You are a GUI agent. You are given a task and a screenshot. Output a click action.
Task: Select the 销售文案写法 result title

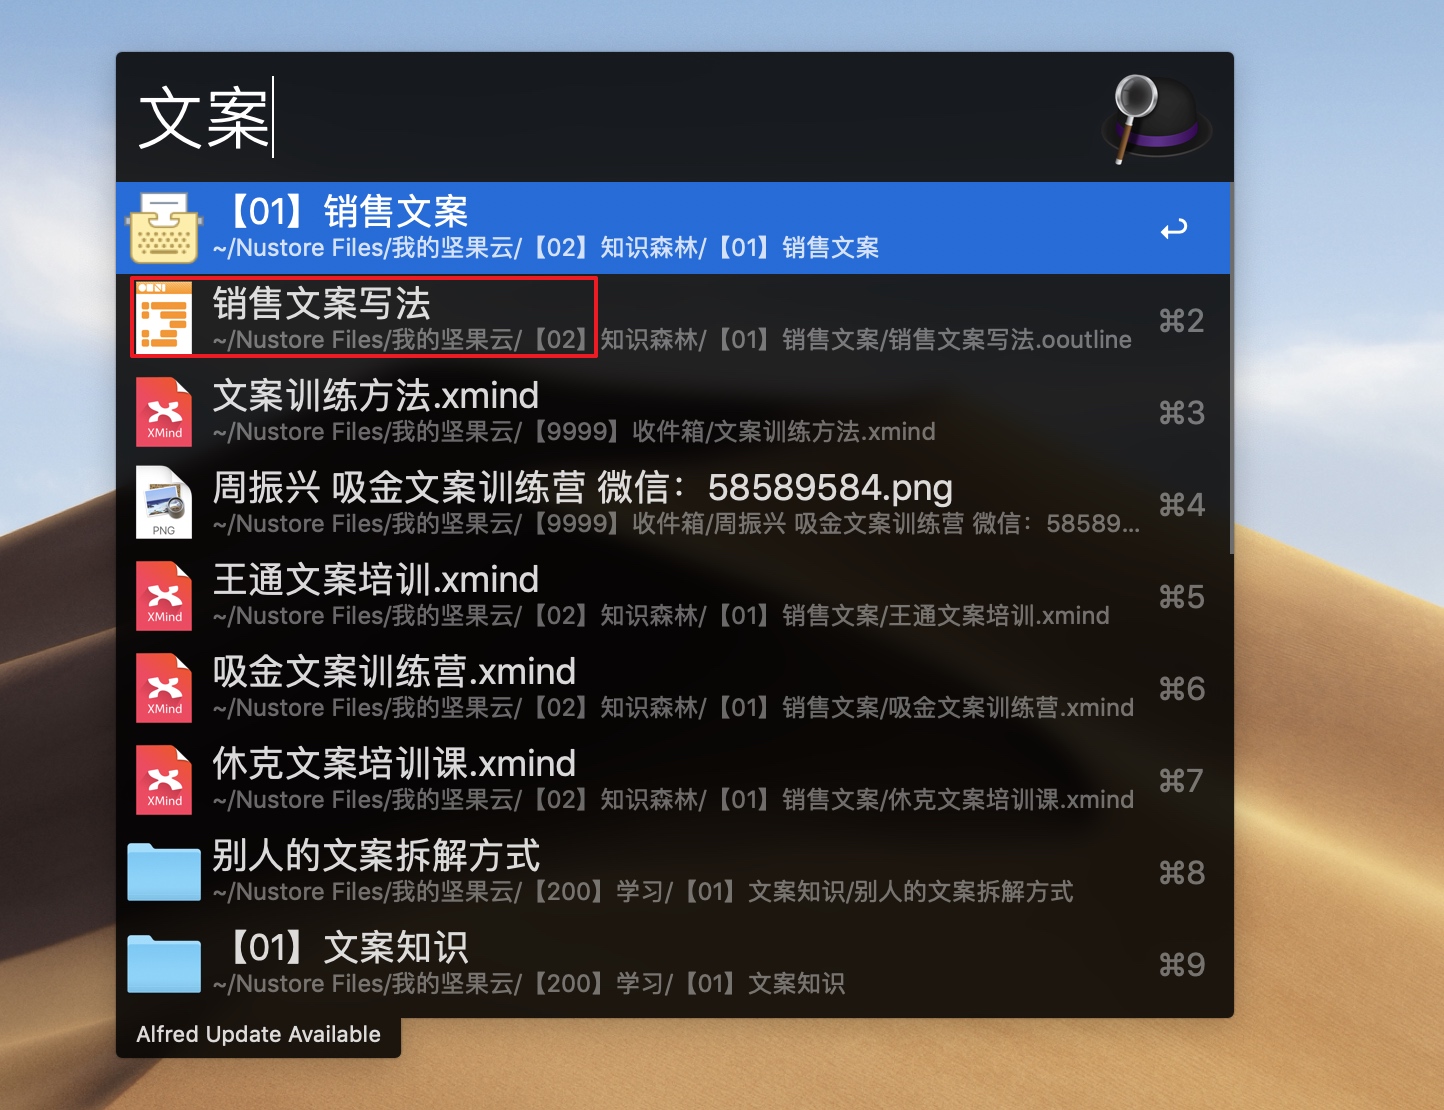point(322,303)
